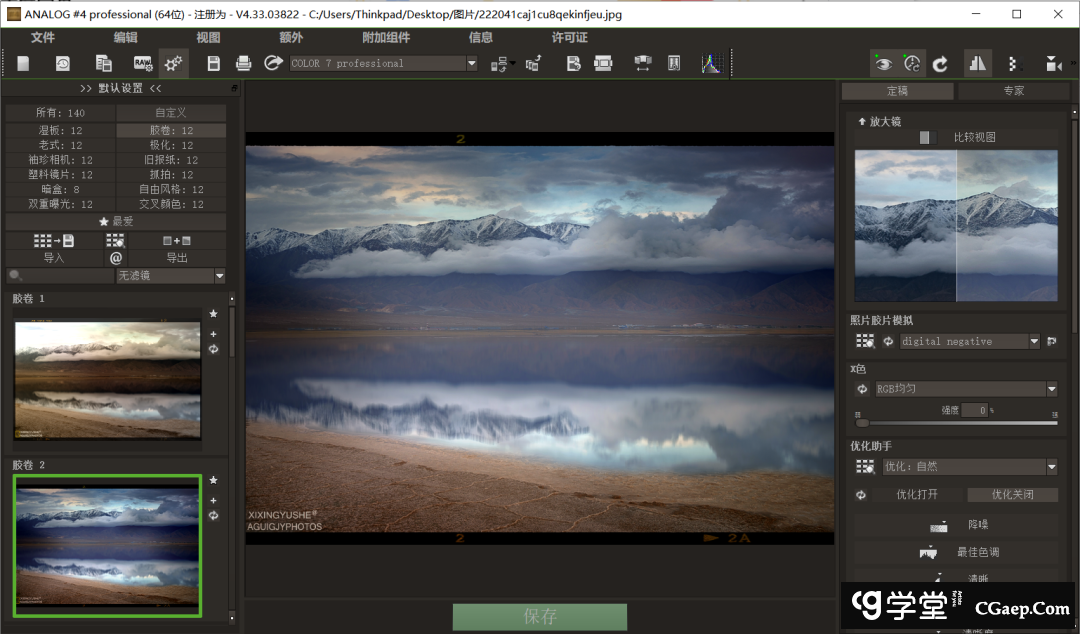Expand the digital negative film dropdown

[x=1034, y=341]
